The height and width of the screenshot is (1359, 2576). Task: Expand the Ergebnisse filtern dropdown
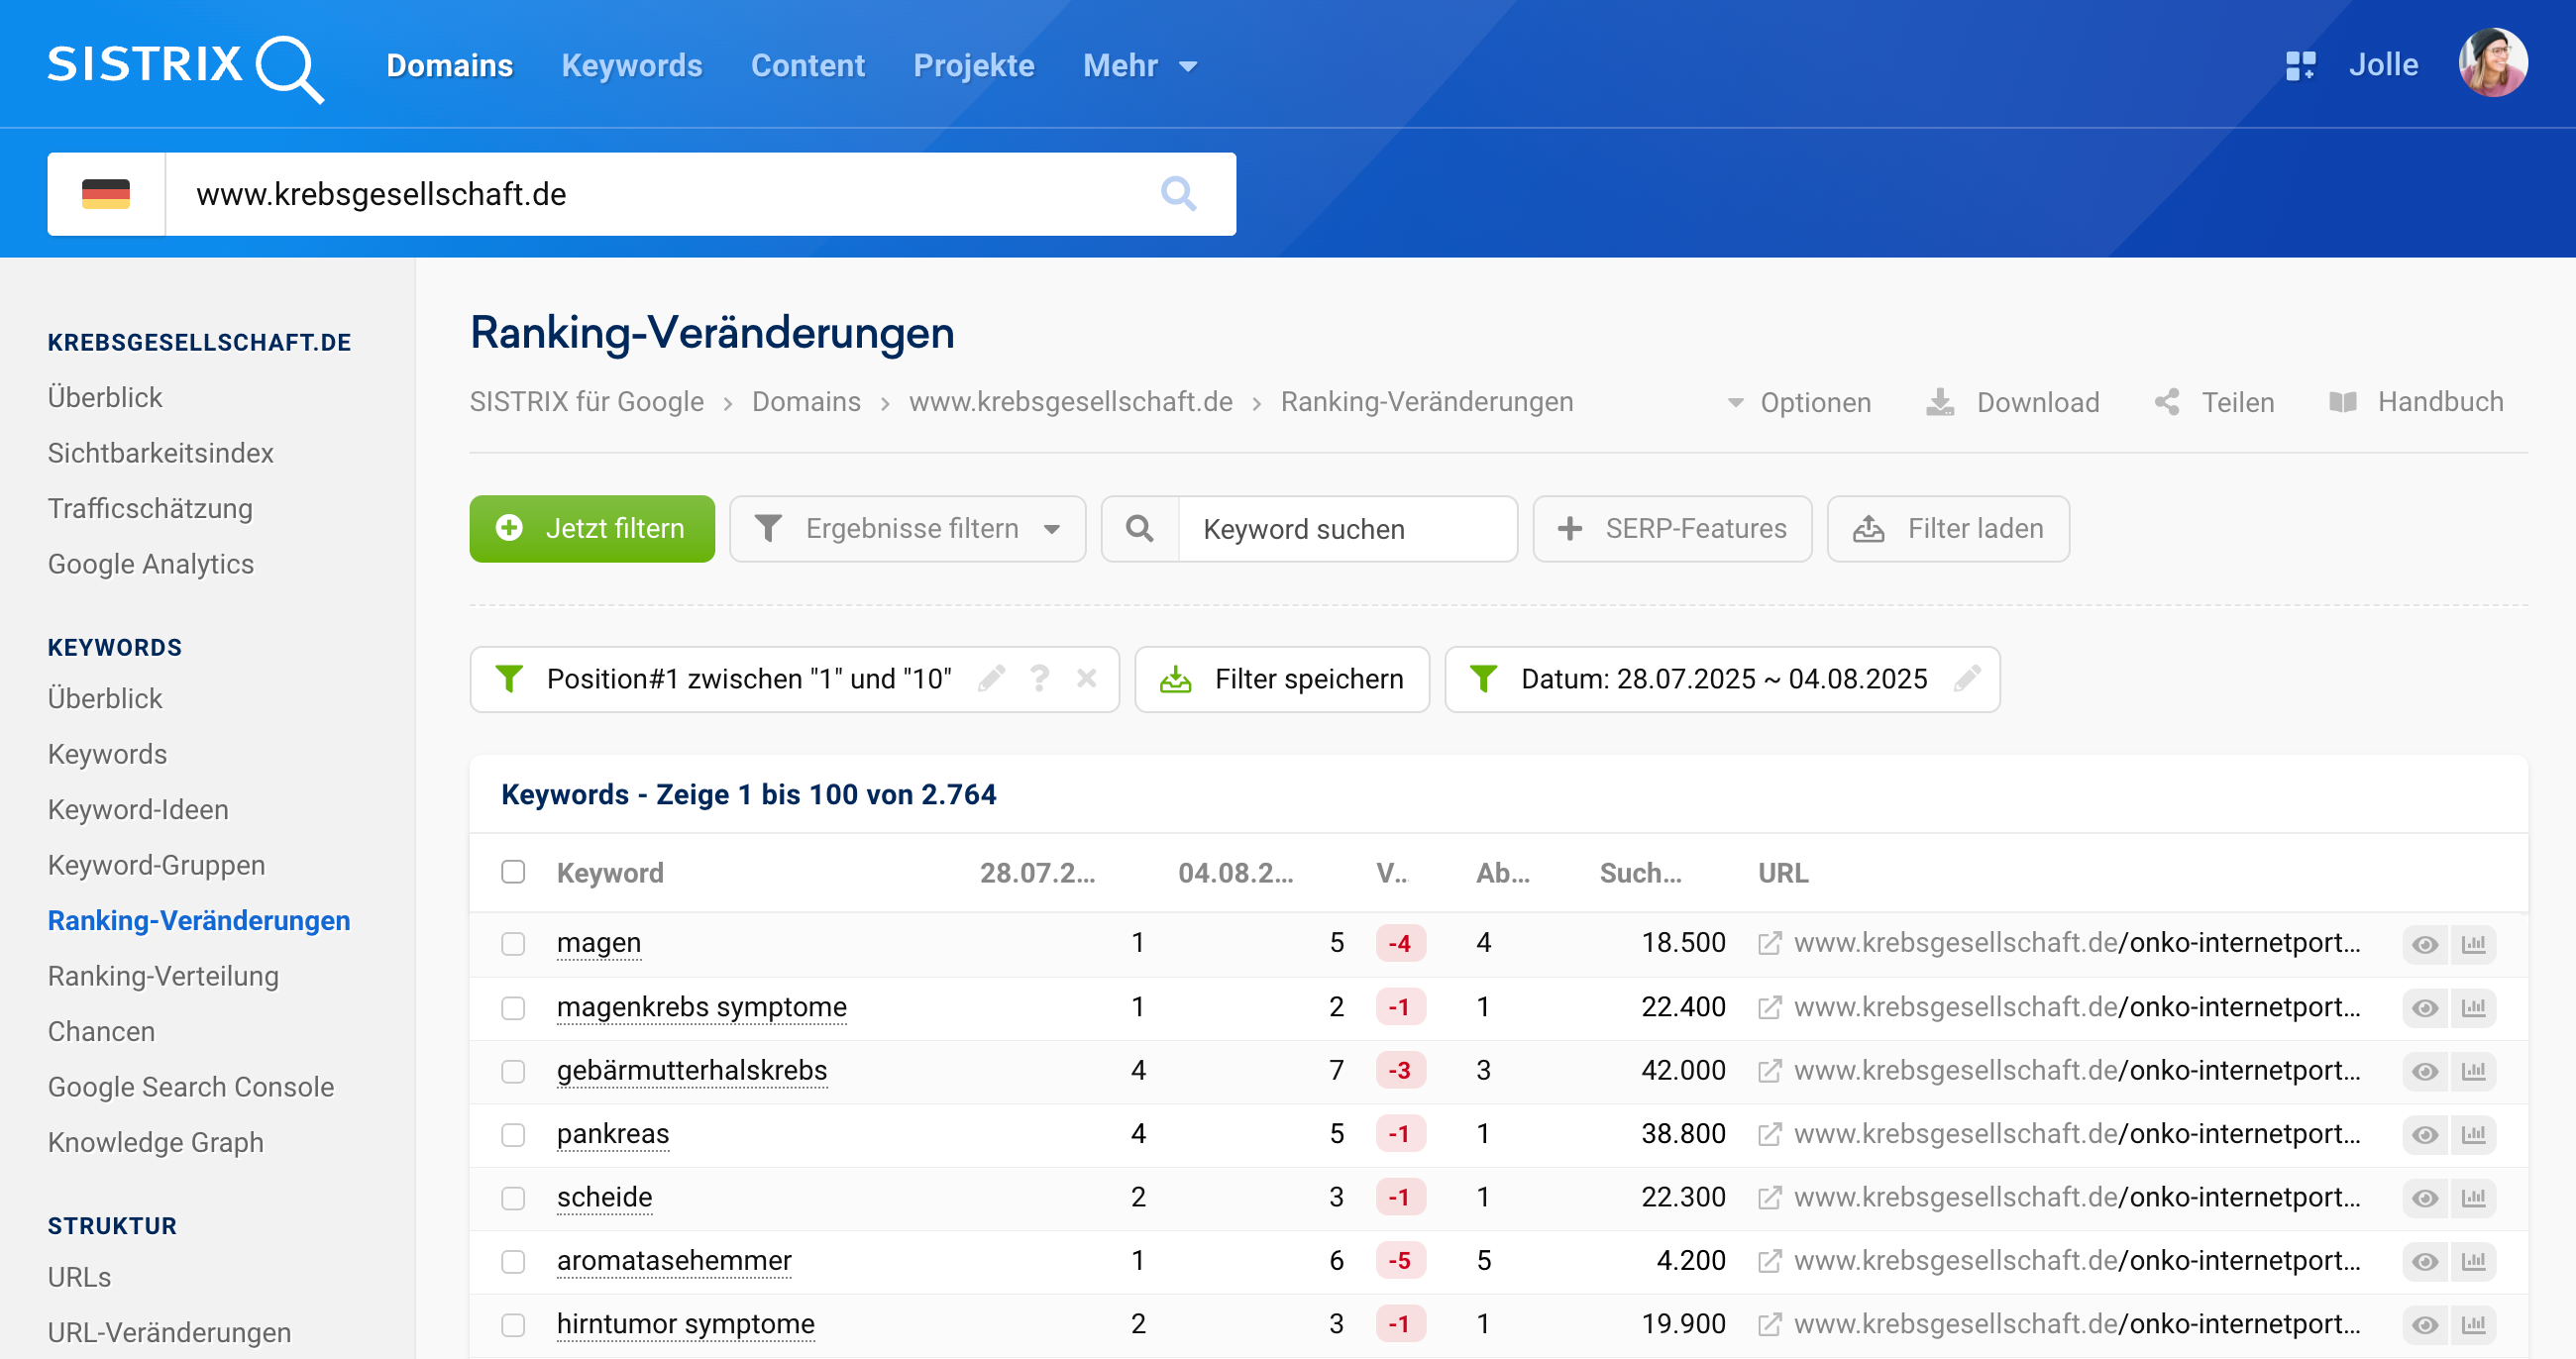coord(906,528)
